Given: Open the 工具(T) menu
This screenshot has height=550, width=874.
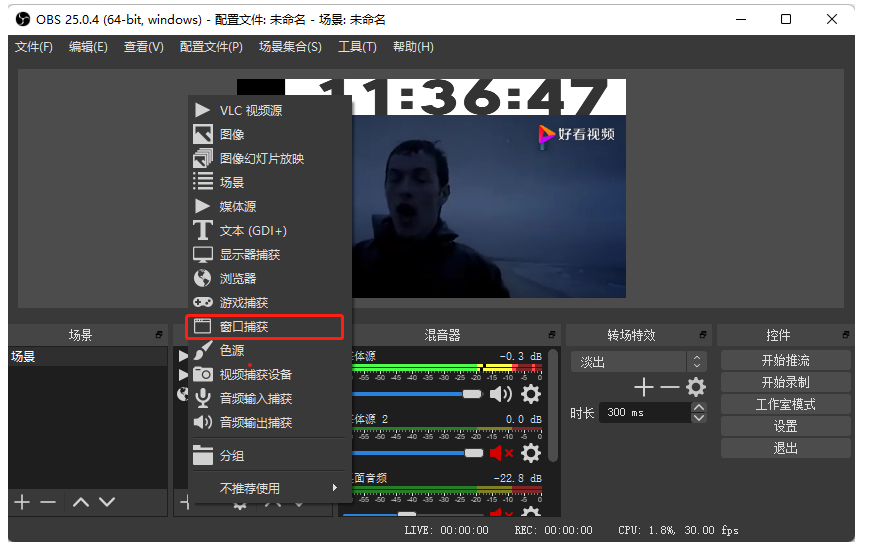Looking at the screenshot, I should 357,47.
